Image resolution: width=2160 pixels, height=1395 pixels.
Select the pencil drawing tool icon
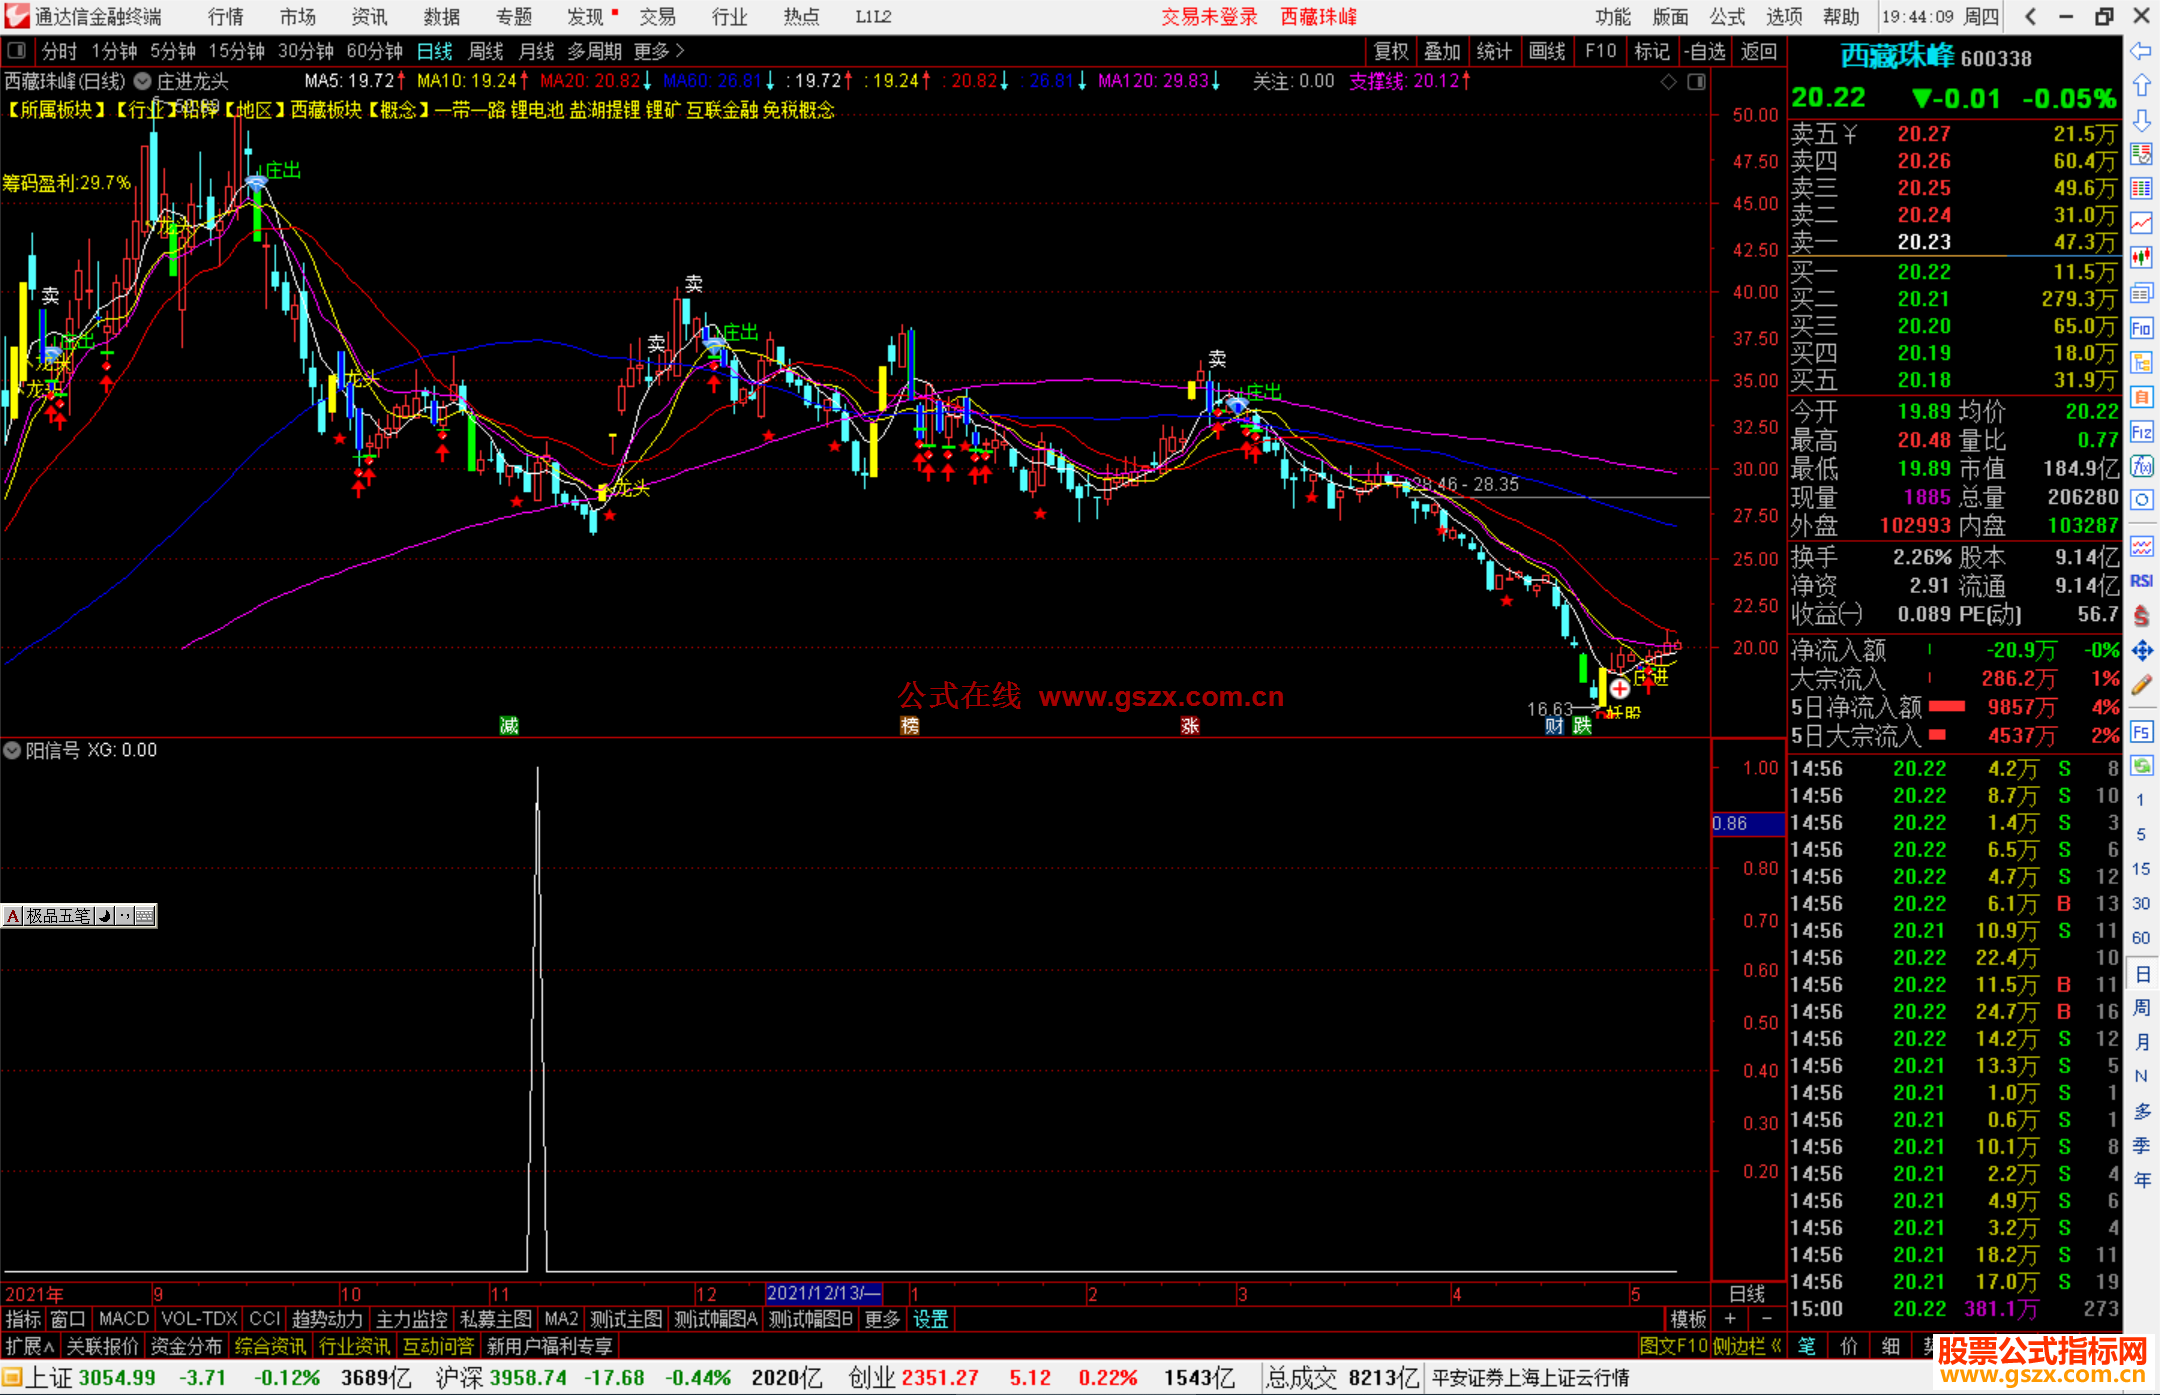pyautogui.click(x=2141, y=685)
